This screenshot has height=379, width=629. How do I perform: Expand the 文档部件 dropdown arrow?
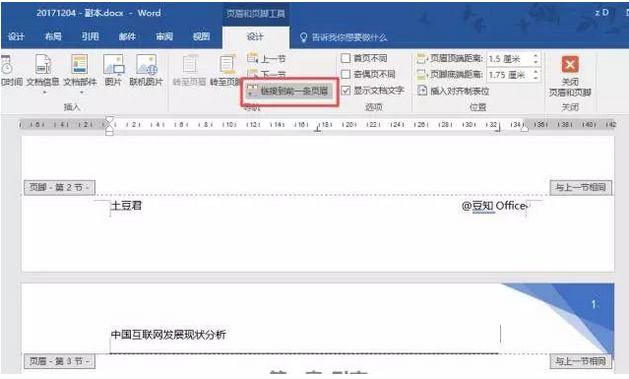pyautogui.click(x=81, y=92)
